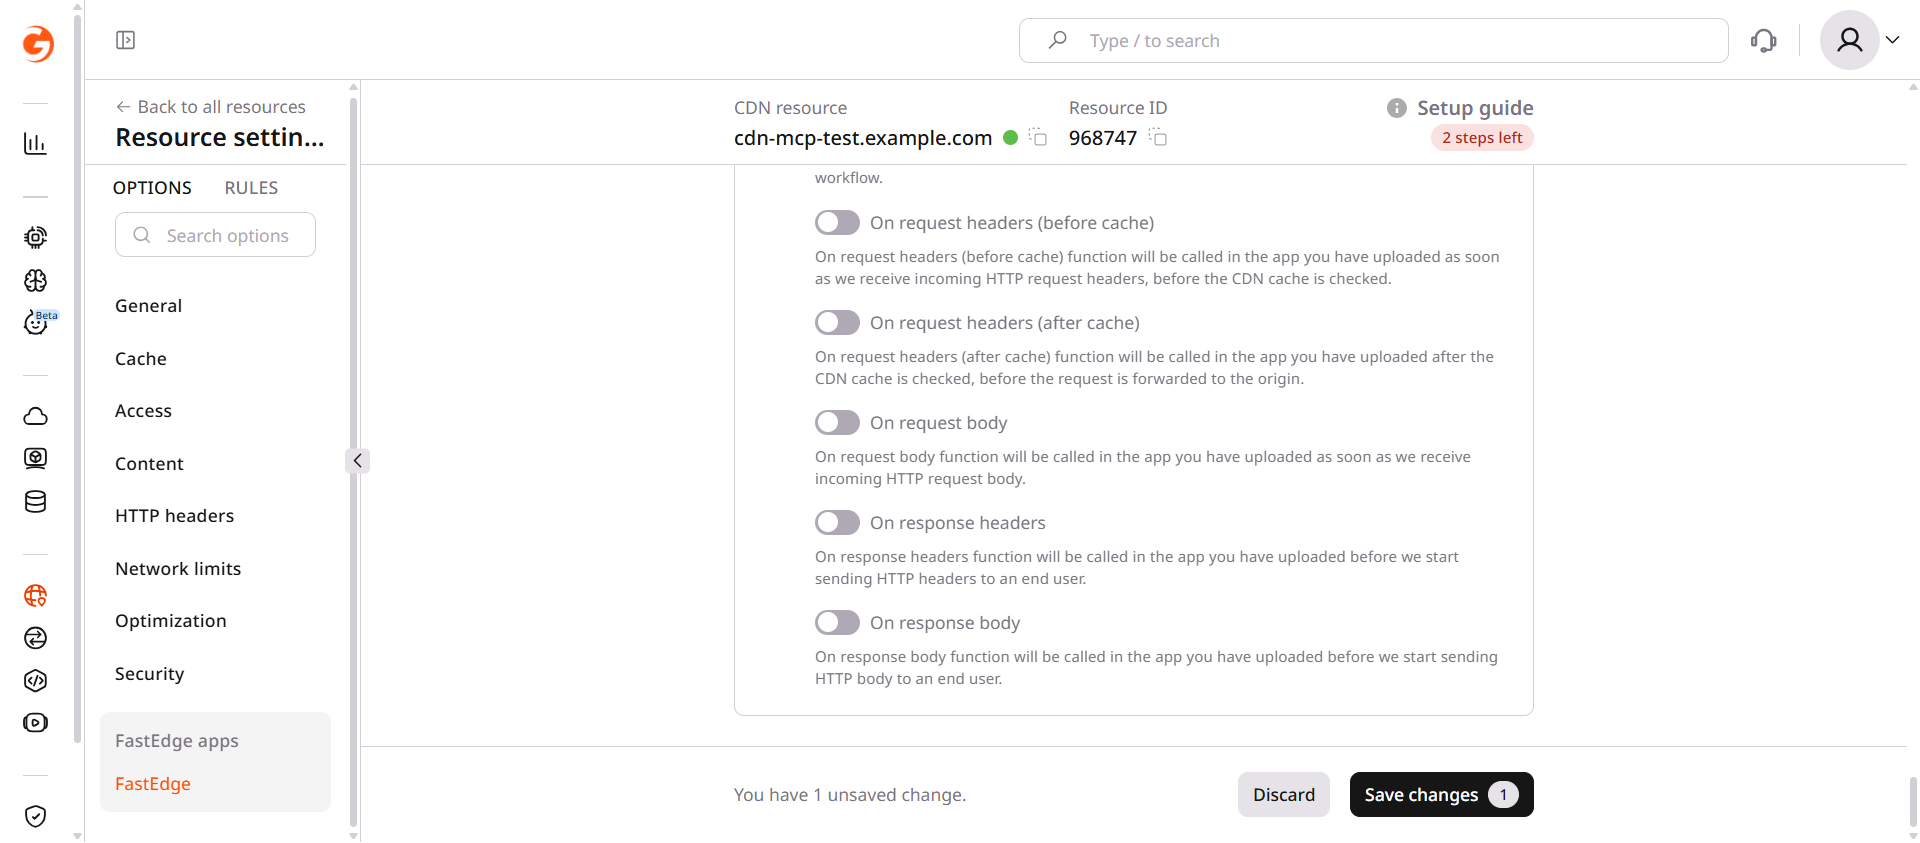Open the Cloud icon in sidebar
The width and height of the screenshot is (1920, 843).
click(x=35, y=416)
